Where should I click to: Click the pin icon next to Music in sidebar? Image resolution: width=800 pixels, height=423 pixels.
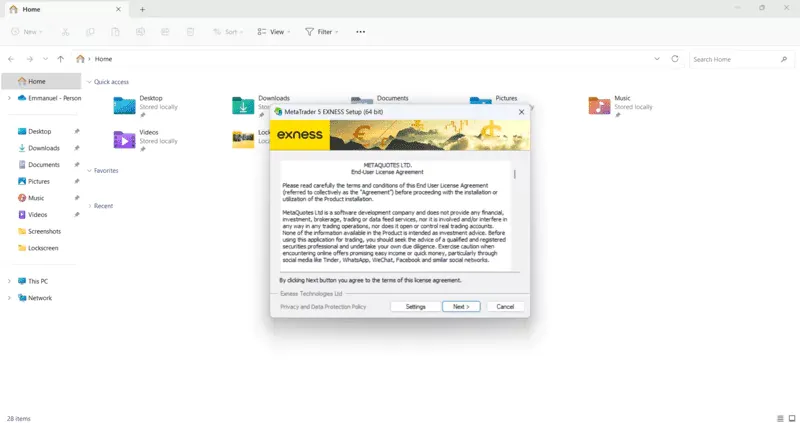point(77,198)
